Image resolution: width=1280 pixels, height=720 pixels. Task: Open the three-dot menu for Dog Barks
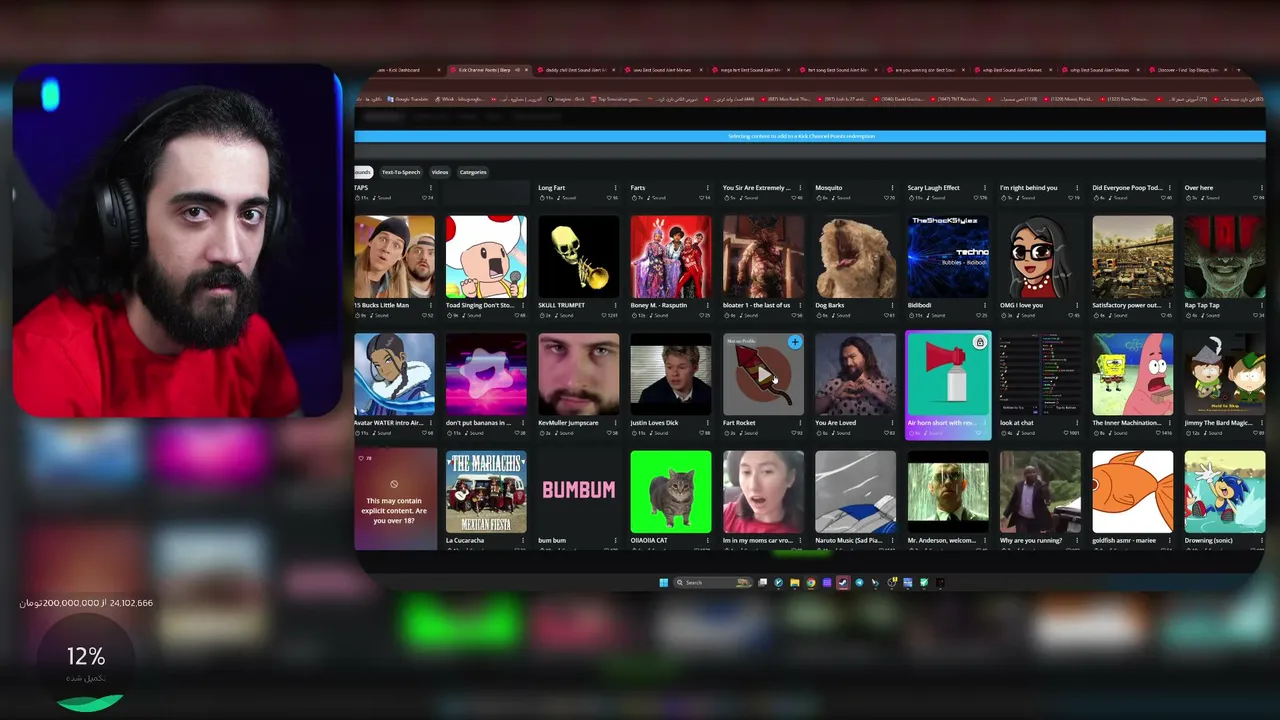pyautogui.click(x=892, y=305)
